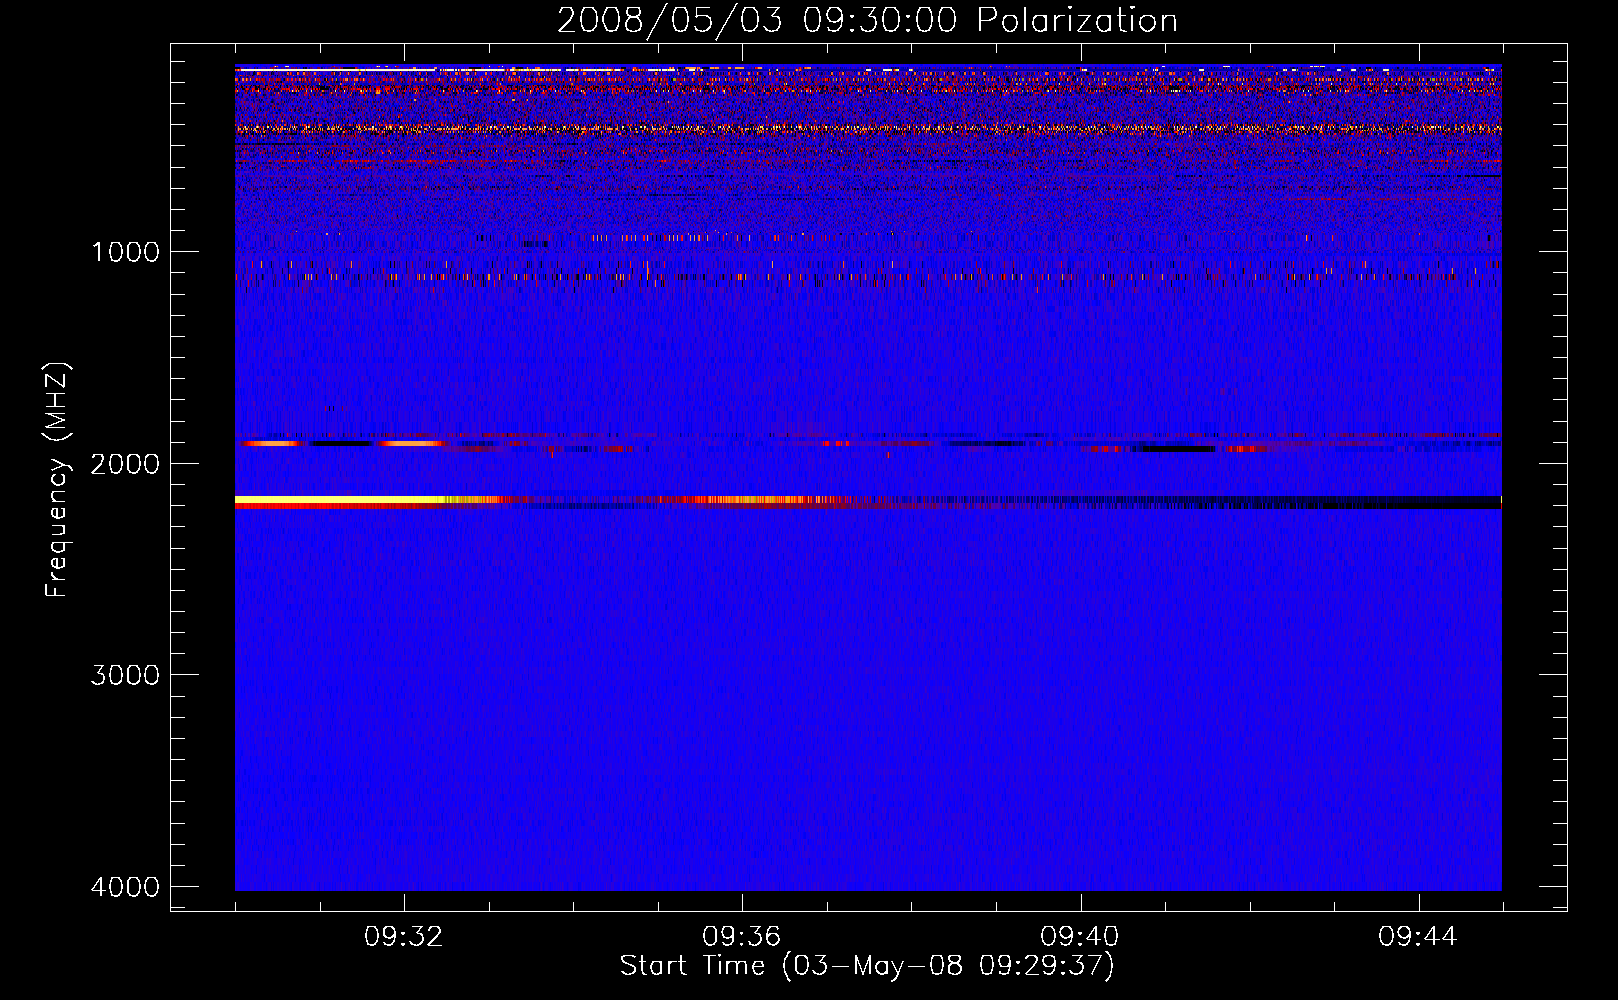
Task: Click the 09:32 time tick label
Action: 404,937
